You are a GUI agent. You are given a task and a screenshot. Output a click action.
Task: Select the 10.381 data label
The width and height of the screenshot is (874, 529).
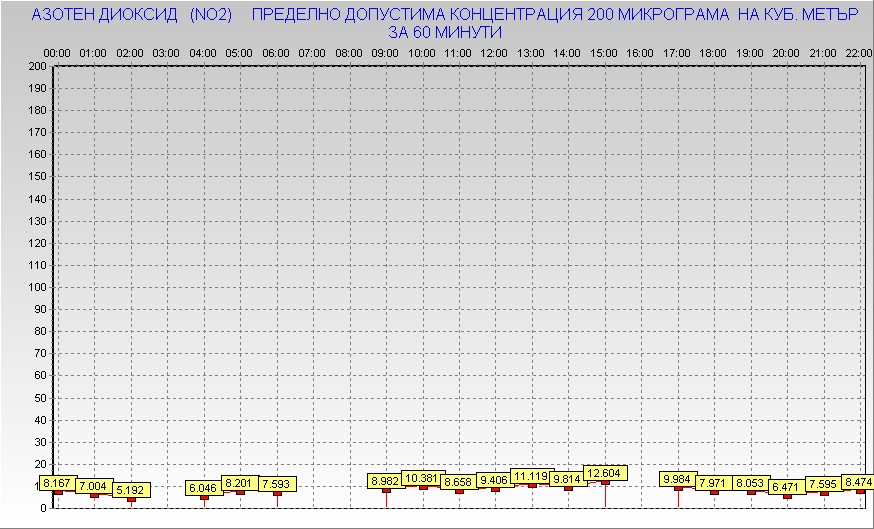tap(422, 478)
